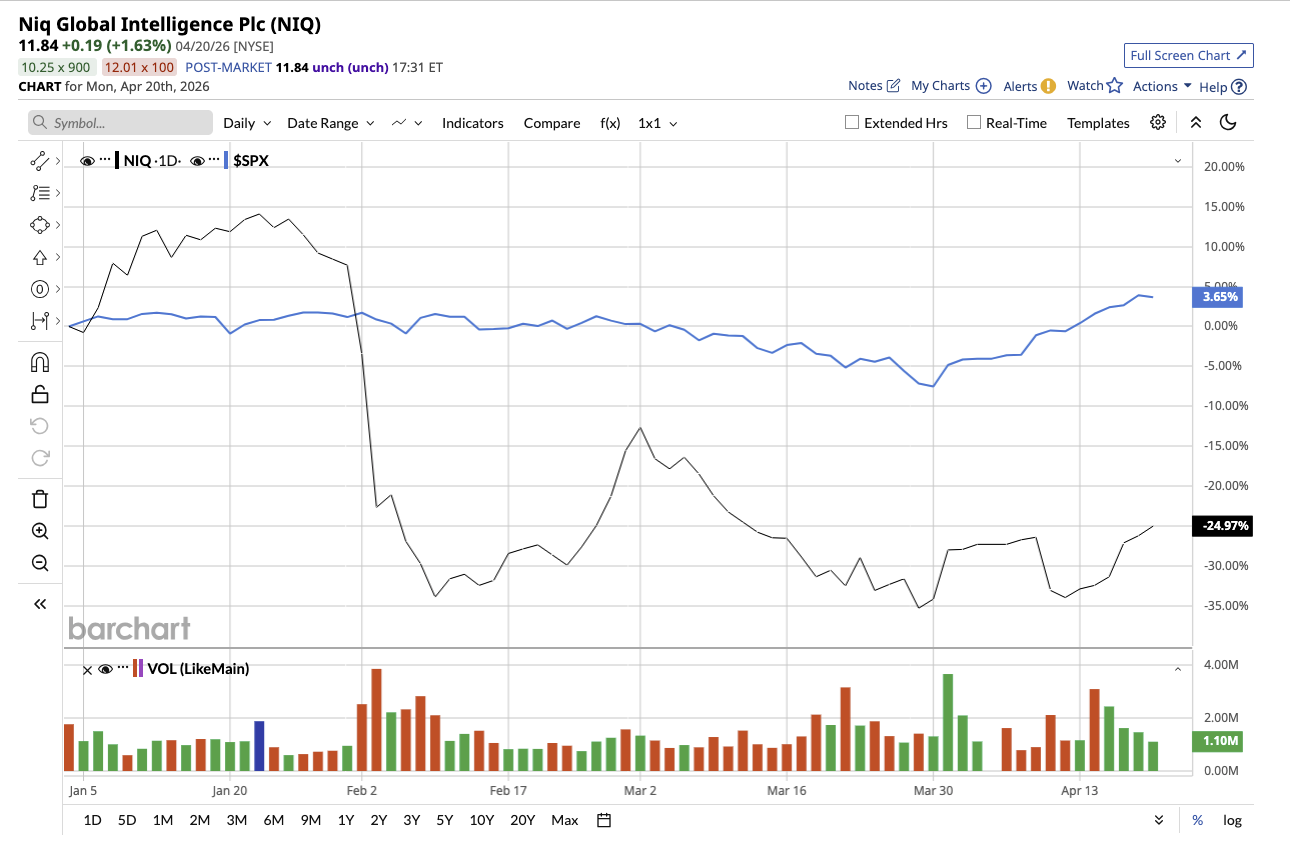
Task: Hide the NIQ price series
Action: pos(87,160)
